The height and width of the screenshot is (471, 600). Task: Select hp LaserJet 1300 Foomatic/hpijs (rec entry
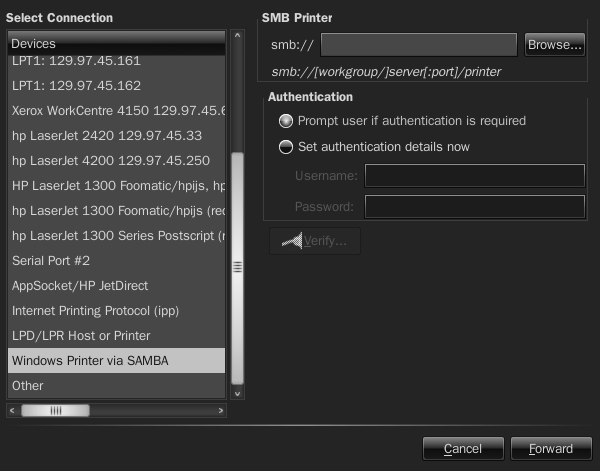click(116, 210)
